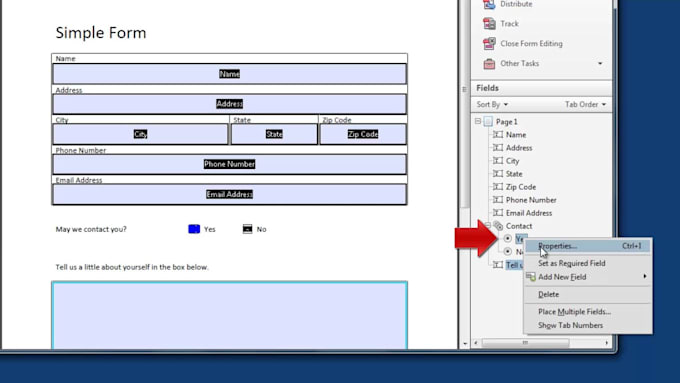
Task: Click the Address form field
Action: (x=229, y=104)
